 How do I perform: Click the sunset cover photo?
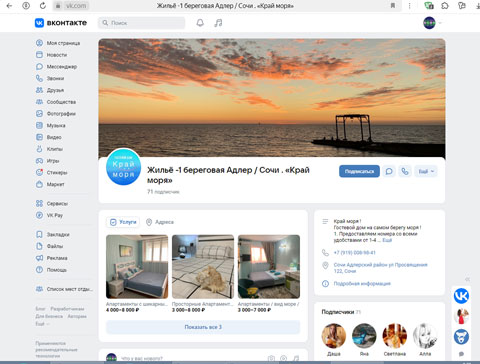(x=272, y=97)
